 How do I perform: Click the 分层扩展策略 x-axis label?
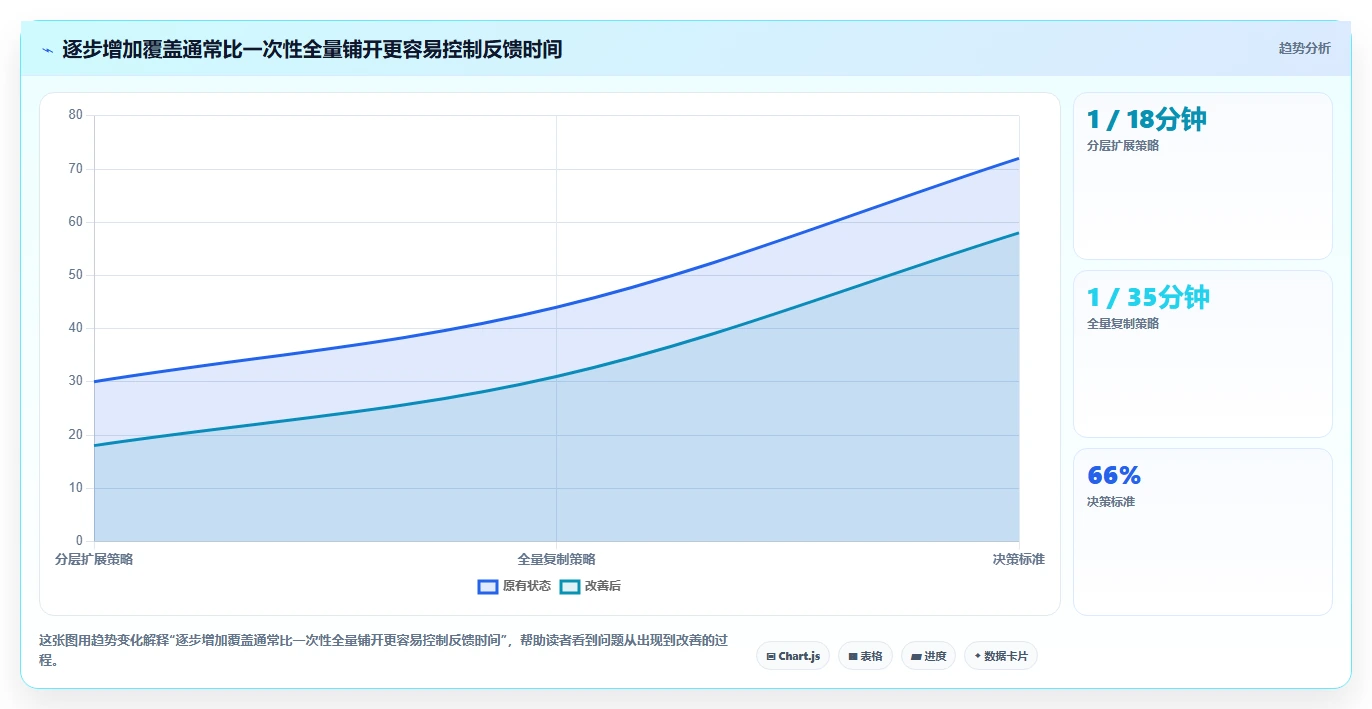point(94,560)
